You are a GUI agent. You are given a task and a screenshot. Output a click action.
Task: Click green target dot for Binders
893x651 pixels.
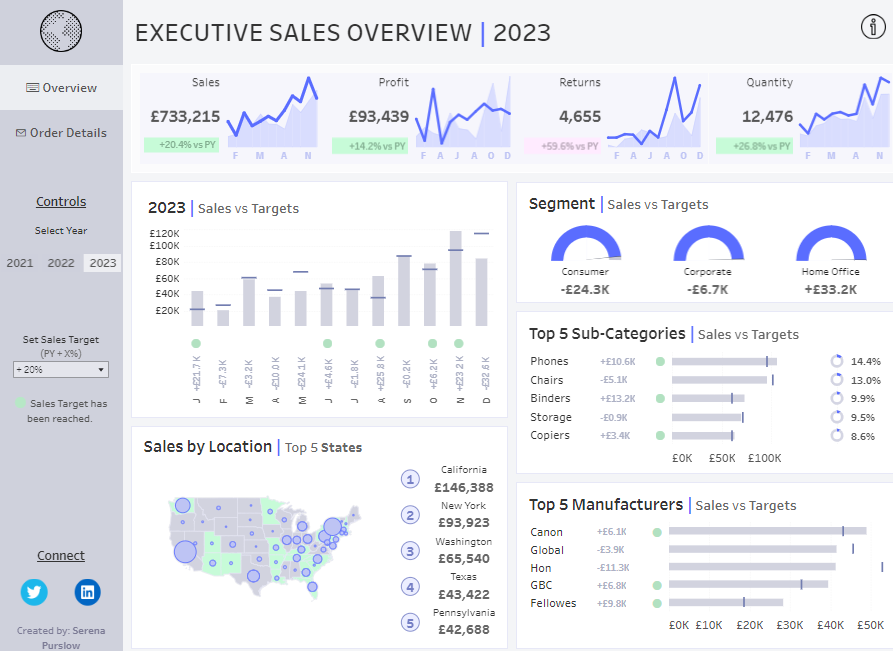click(x=660, y=399)
